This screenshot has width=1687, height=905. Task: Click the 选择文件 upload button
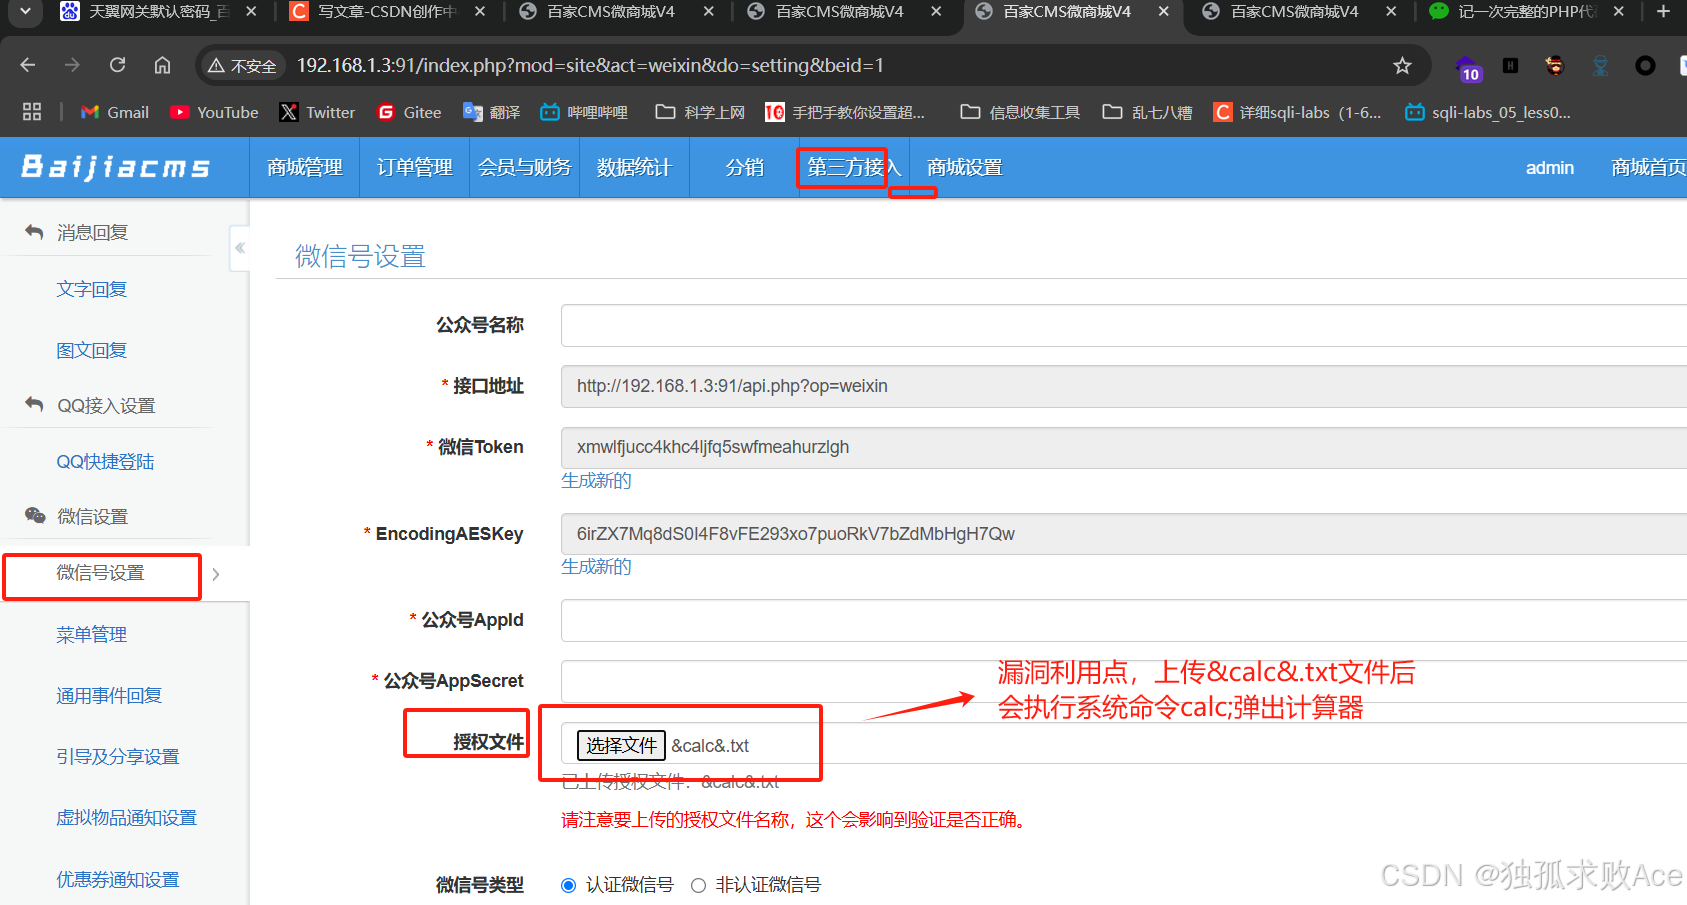620,745
